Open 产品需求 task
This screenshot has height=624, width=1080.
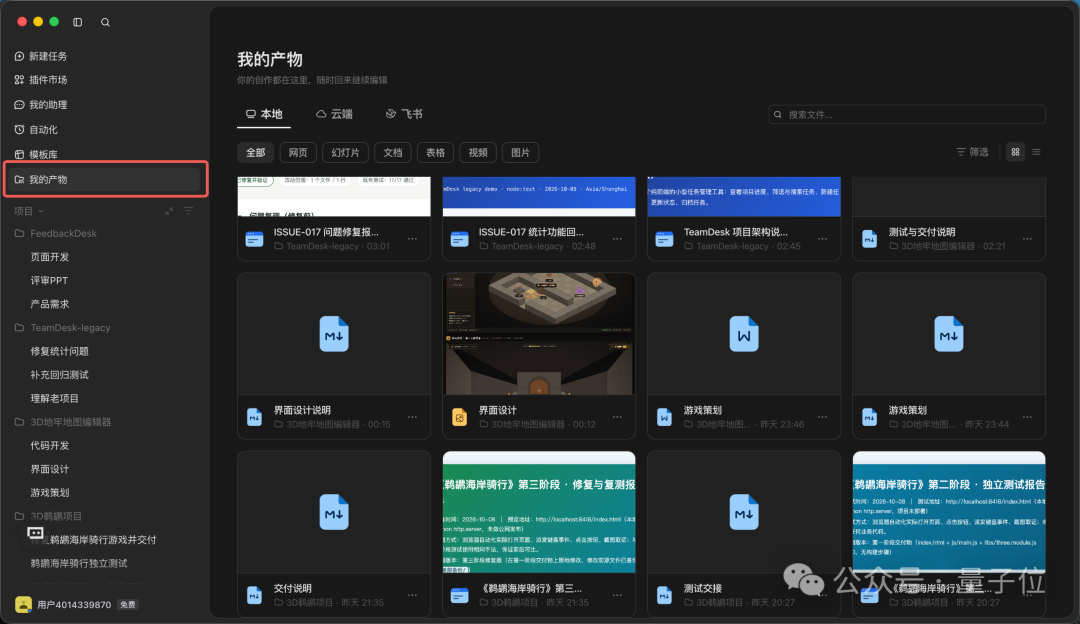(50, 304)
